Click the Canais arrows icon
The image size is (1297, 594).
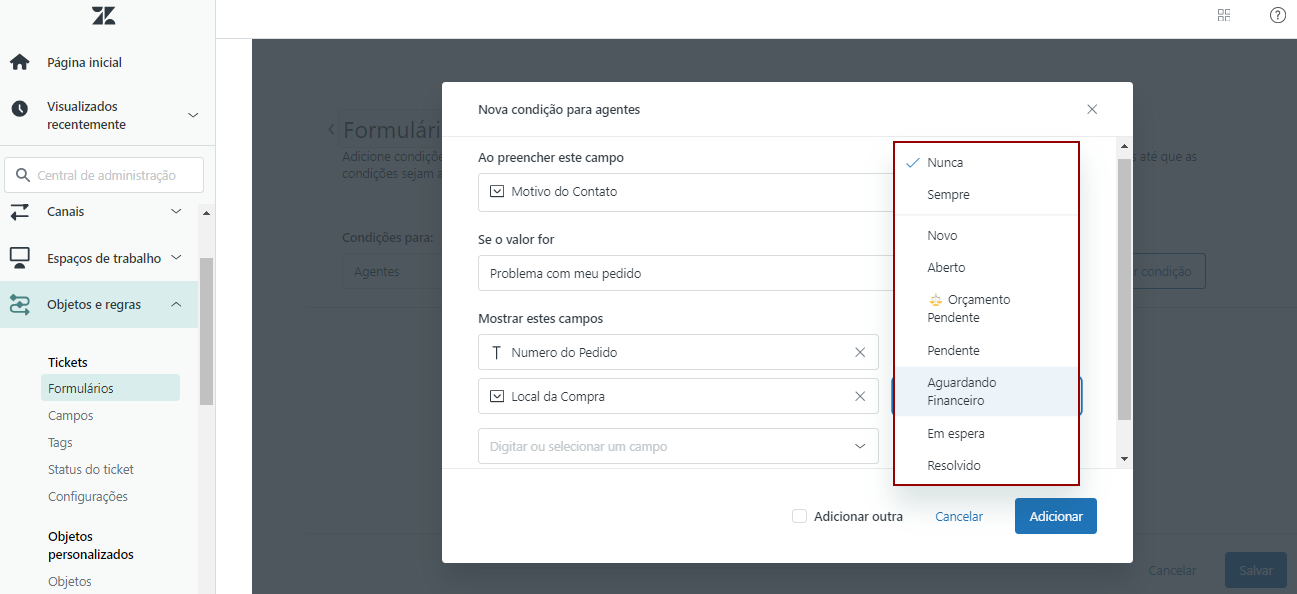point(20,212)
